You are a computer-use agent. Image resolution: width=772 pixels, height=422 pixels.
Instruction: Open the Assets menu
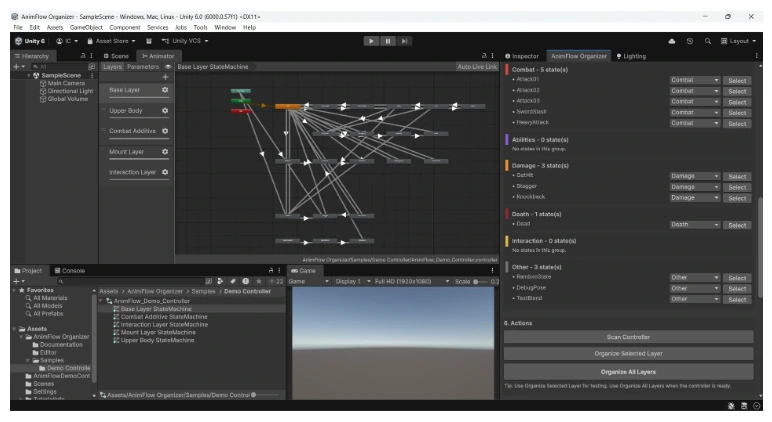[x=55, y=28]
